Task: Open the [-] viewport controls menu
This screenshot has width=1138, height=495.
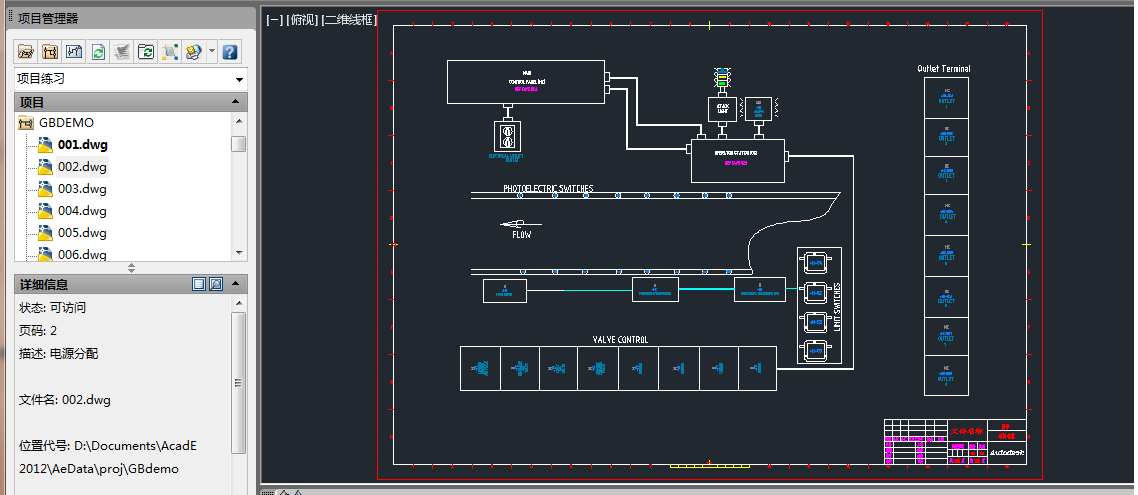Action: click(274, 20)
